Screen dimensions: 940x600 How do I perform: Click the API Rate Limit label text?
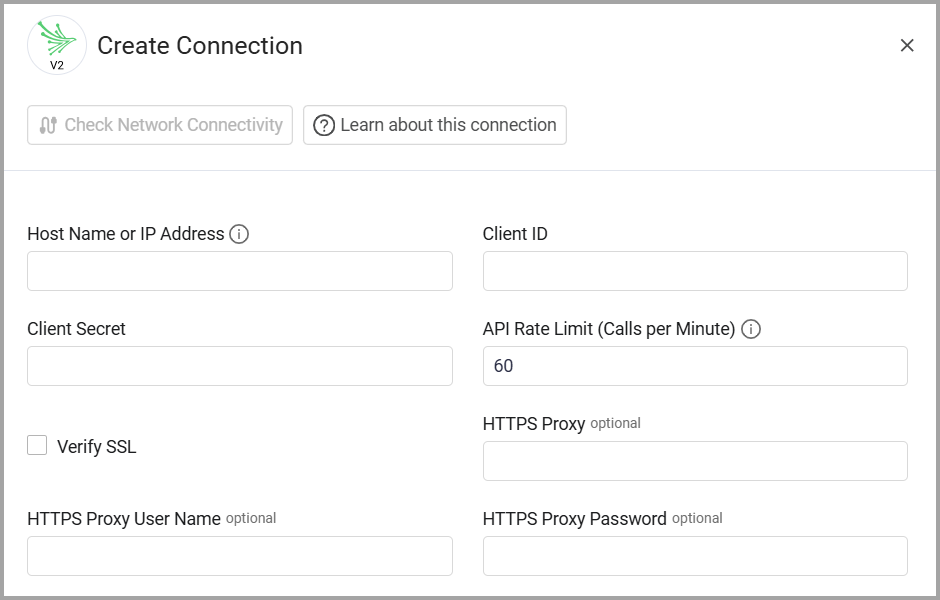coord(609,329)
